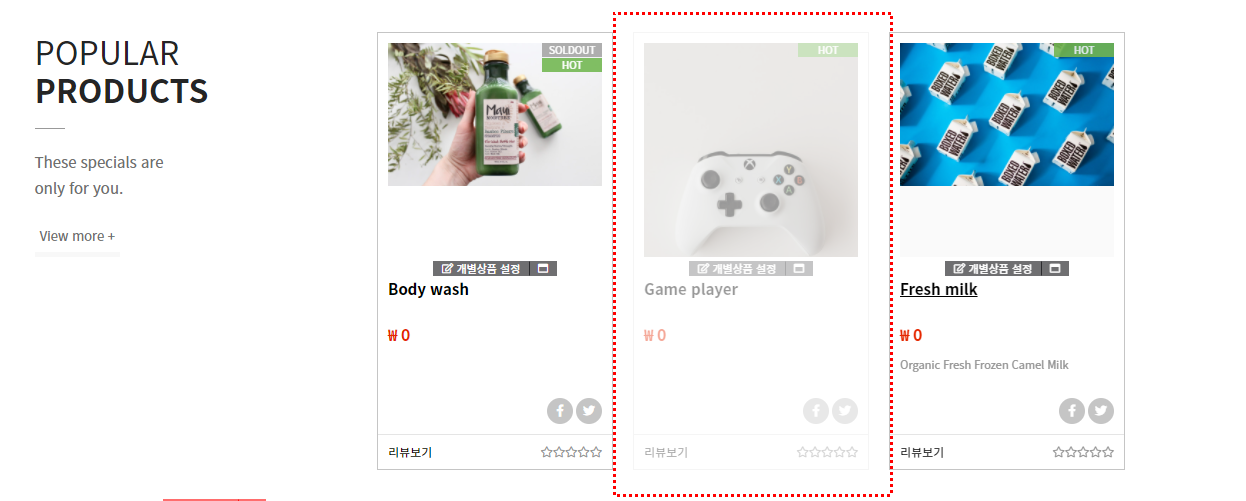Share Game player on Twitter
This screenshot has width=1246, height=501.
click(x=845, y=411)
